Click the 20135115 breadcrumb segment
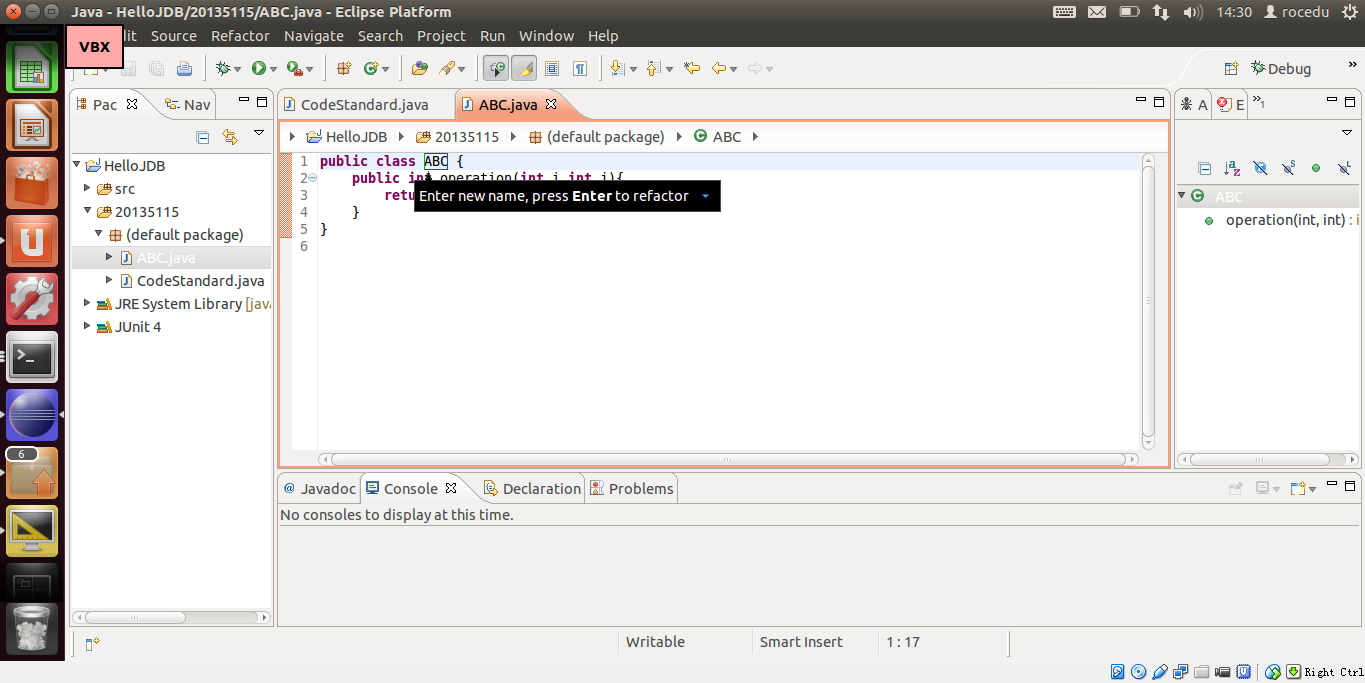 click(x=457, y=137)
